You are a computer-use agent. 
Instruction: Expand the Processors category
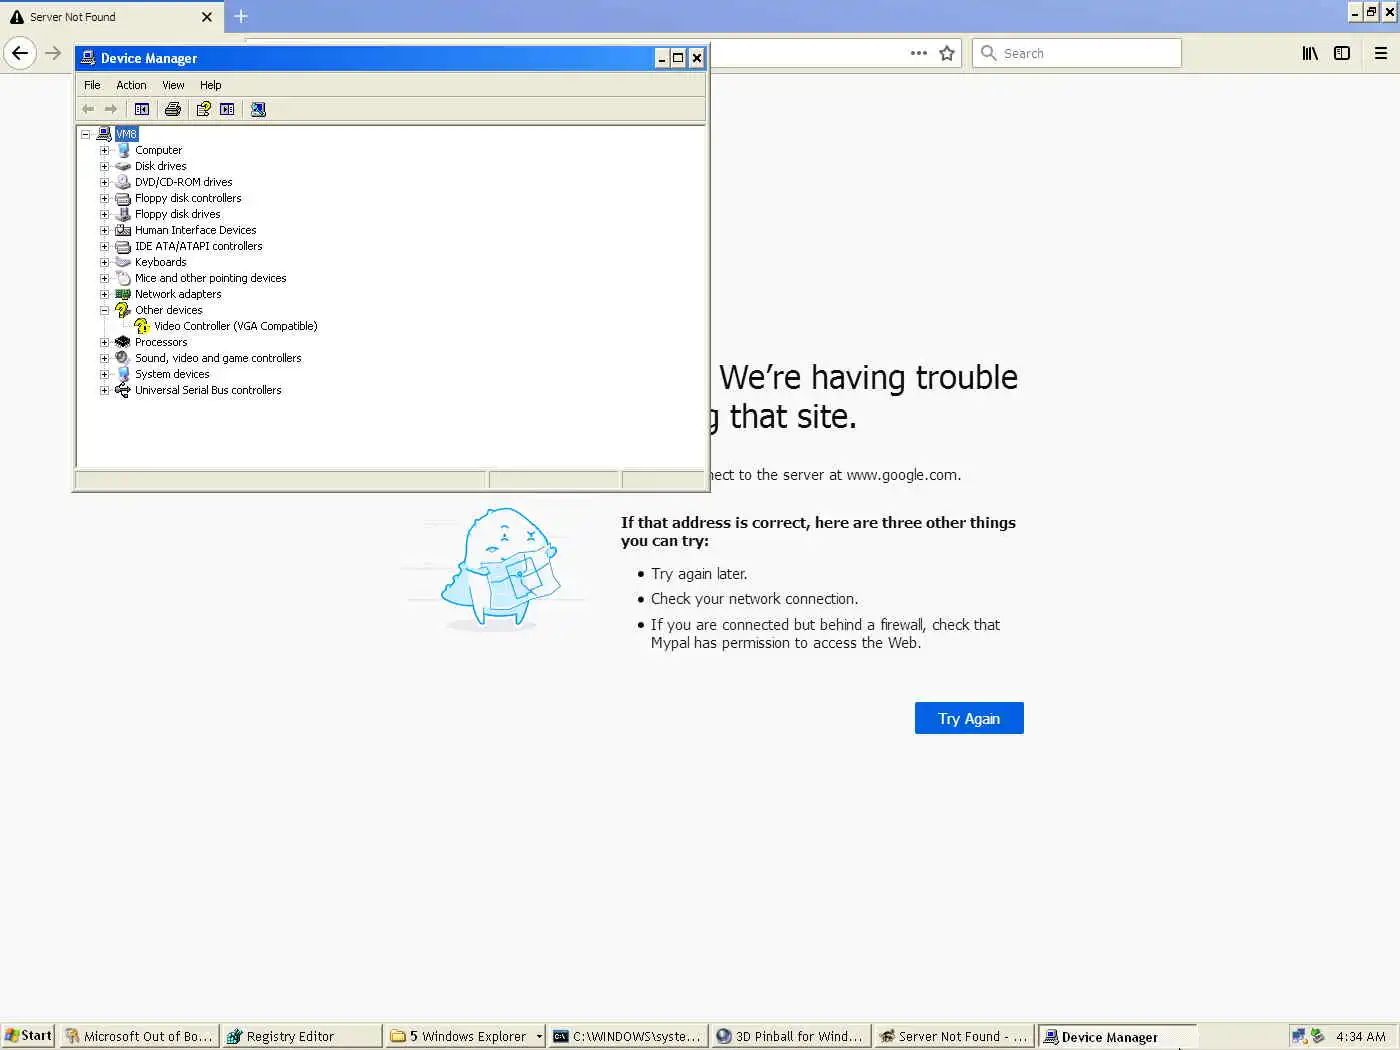click(x=104, y=342)
